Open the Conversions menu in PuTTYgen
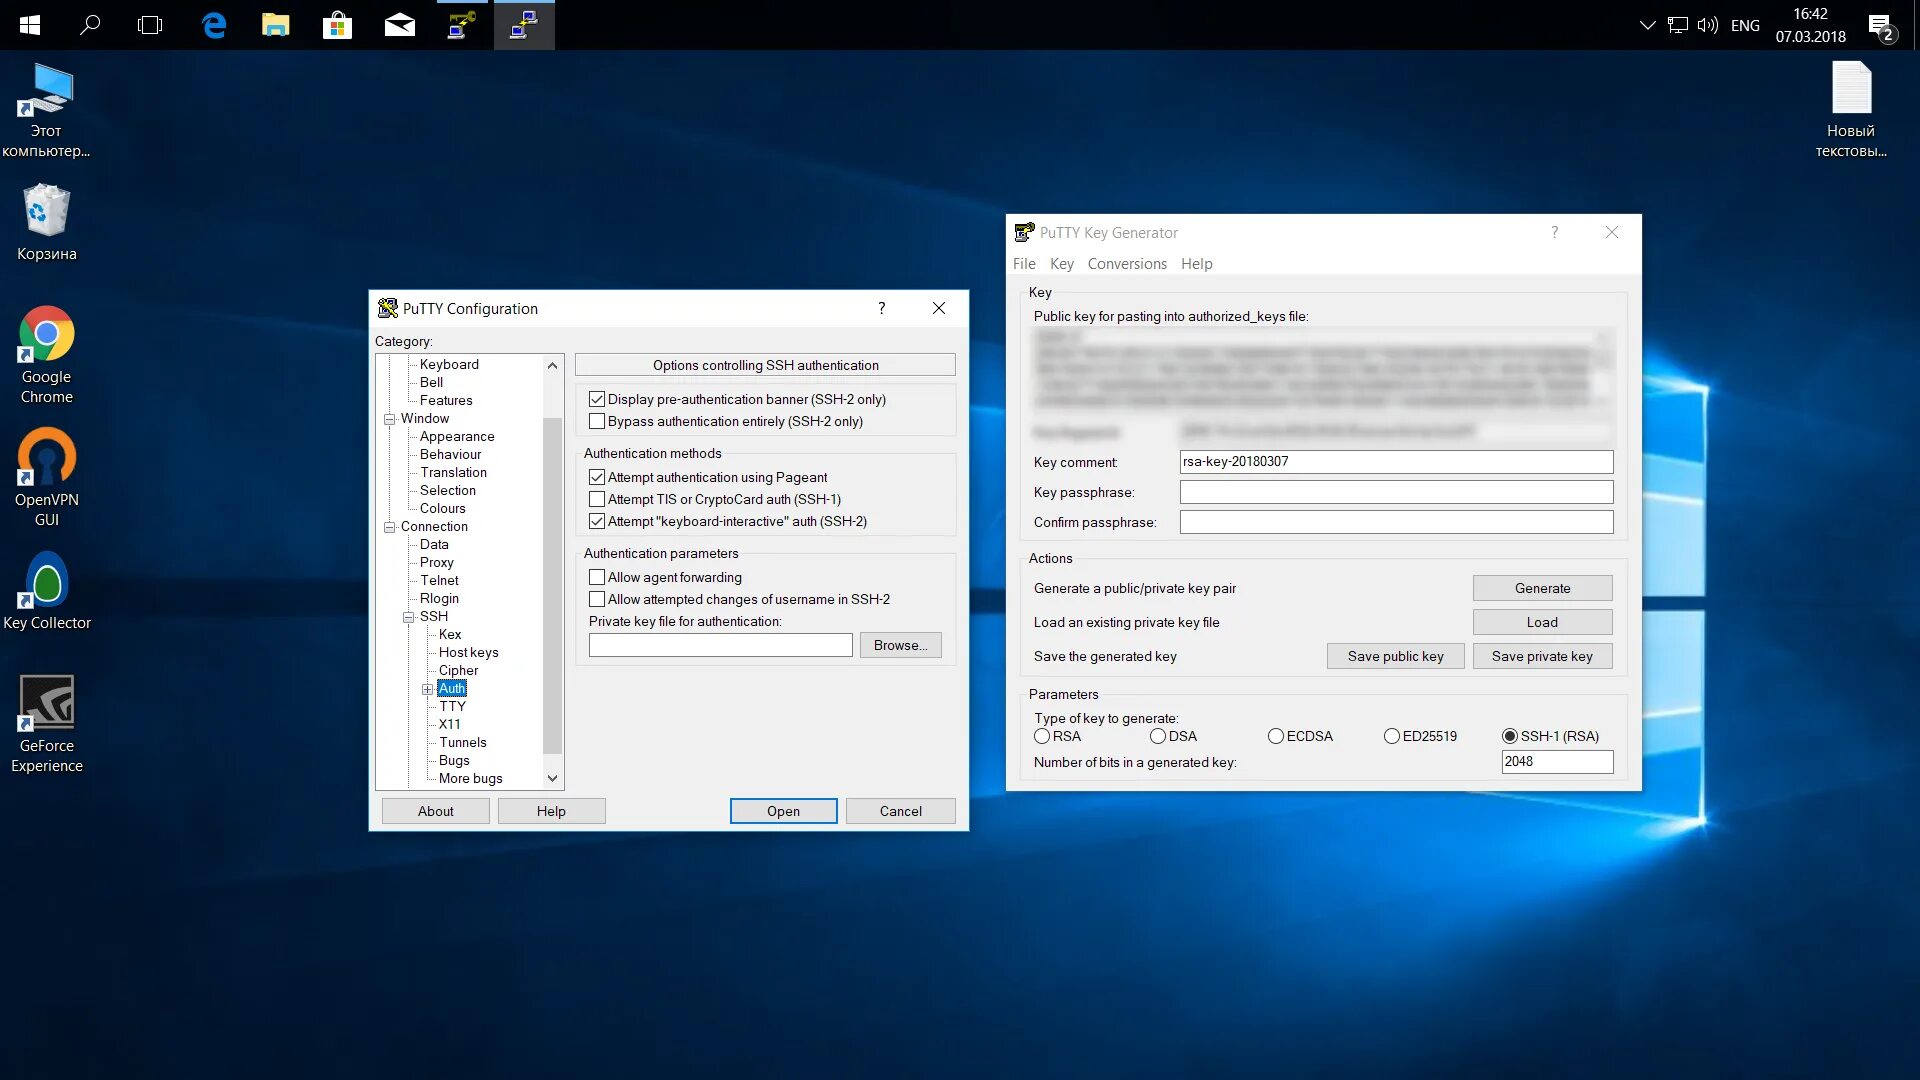 pyautogui.click(x=1126, y=264)
